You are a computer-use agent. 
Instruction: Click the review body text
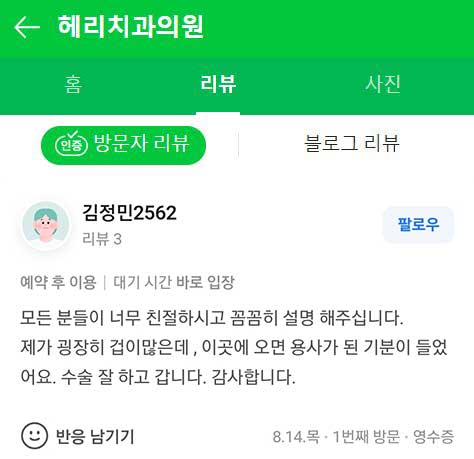[x=233, y=347]
